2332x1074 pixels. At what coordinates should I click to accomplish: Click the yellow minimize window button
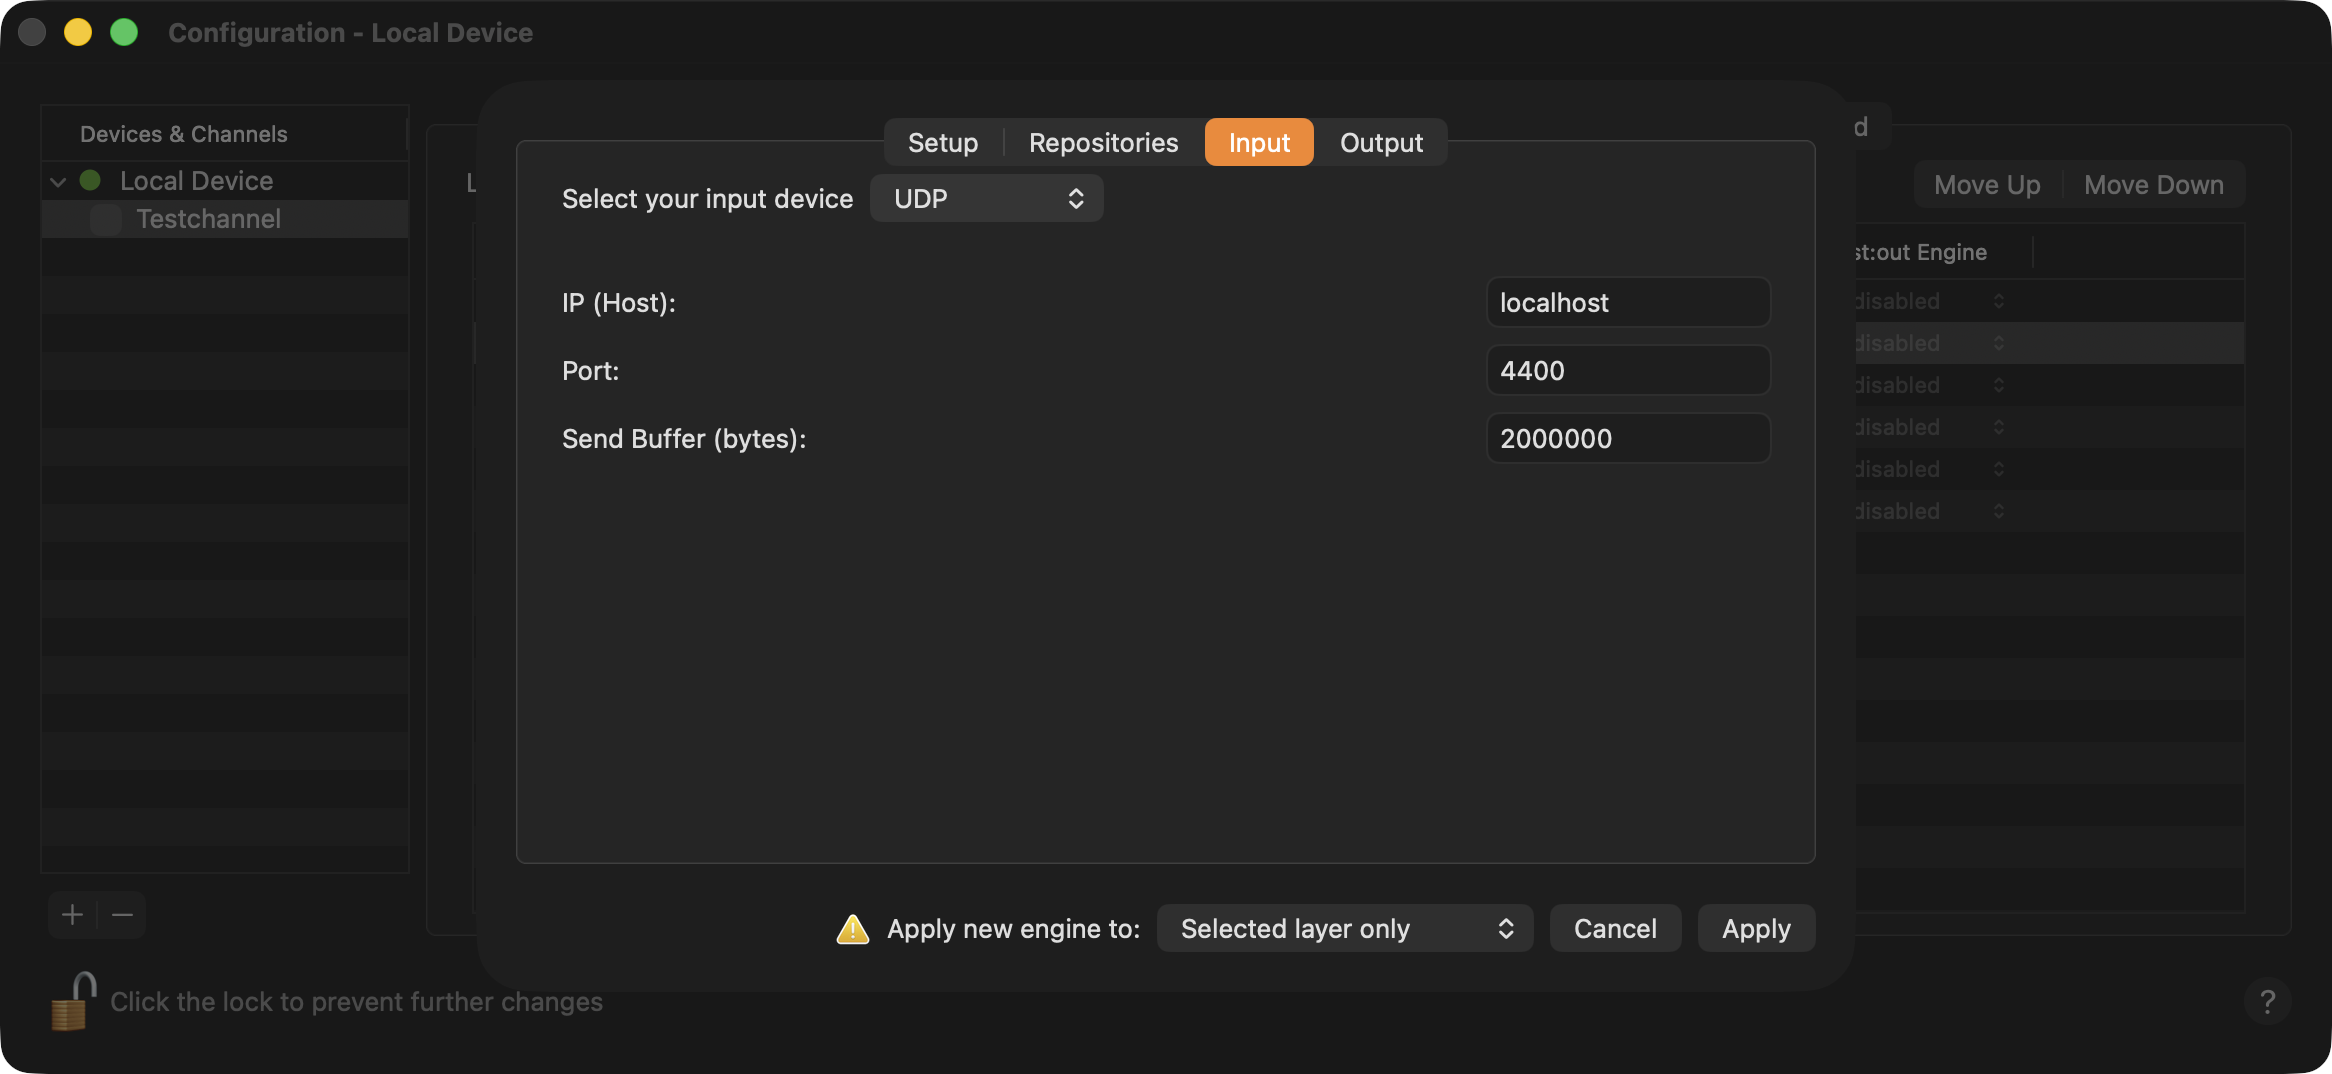[x=78, y=32]
